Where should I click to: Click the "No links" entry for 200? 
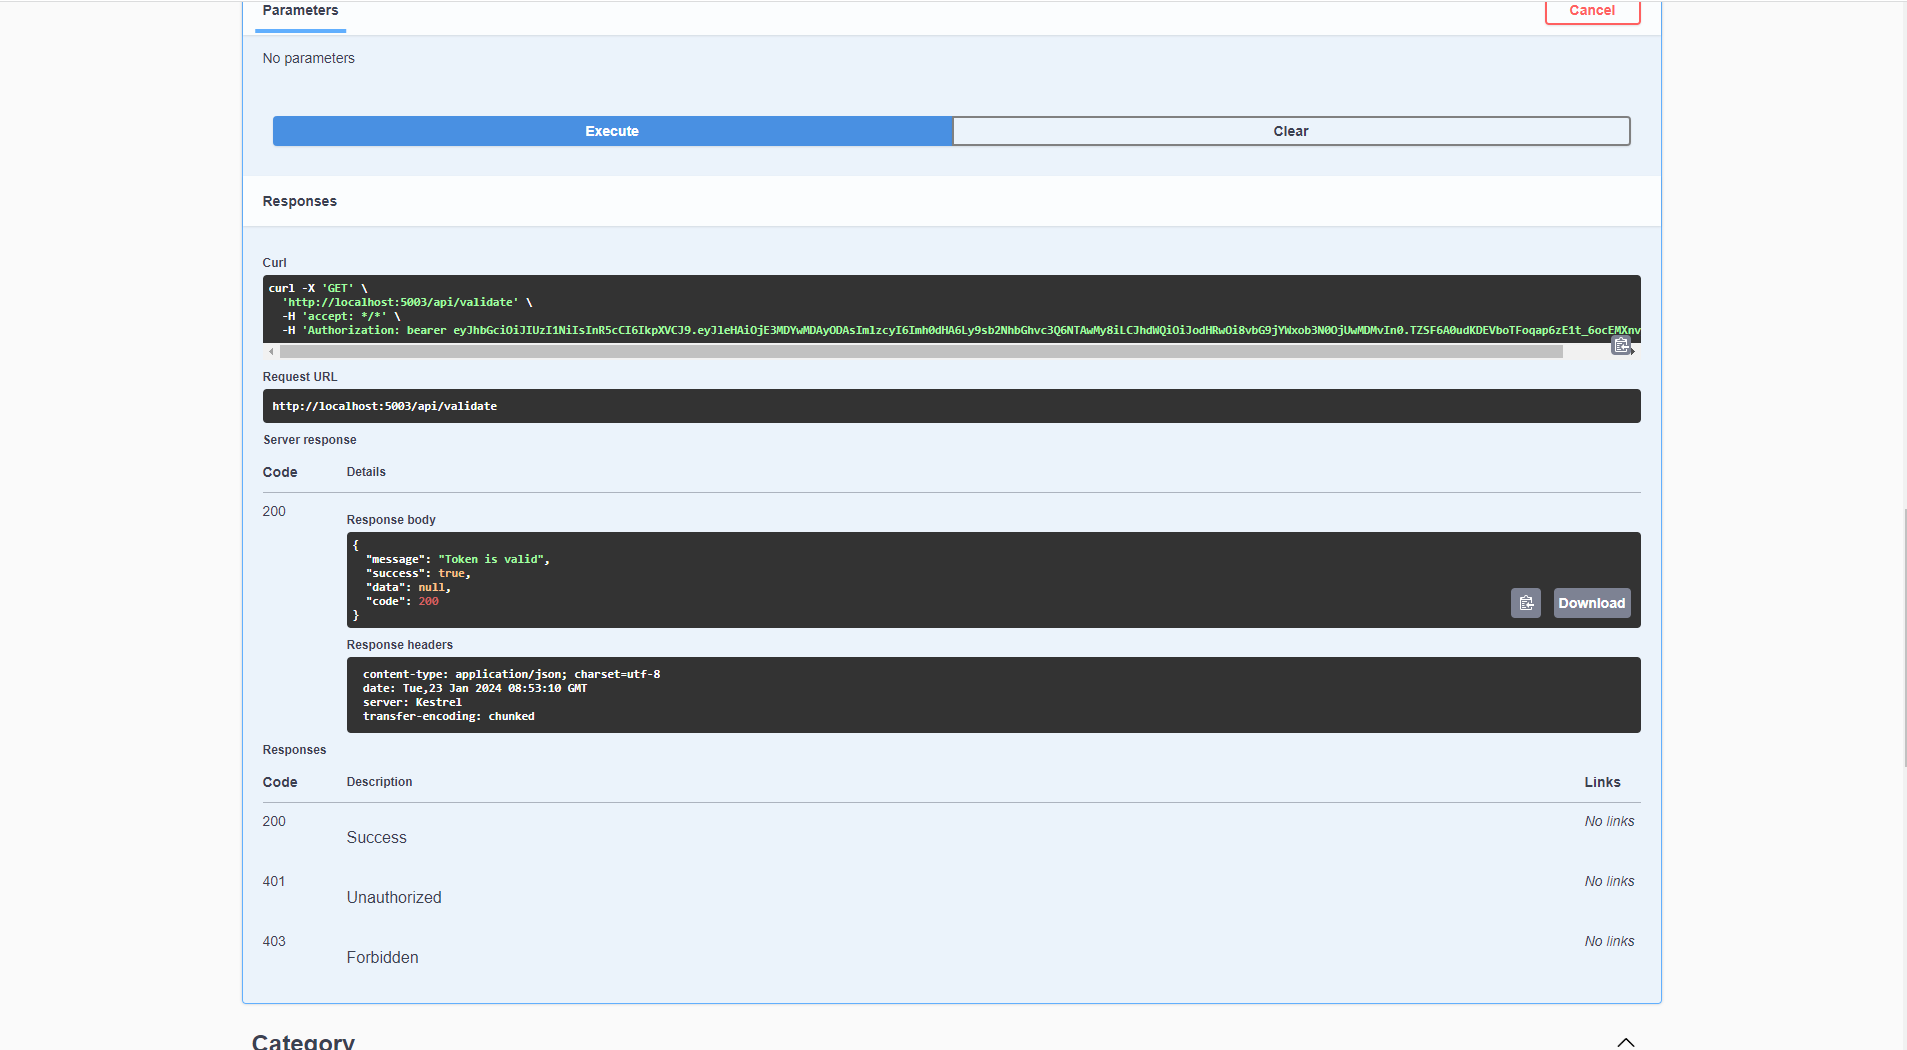pos(1609,821)
